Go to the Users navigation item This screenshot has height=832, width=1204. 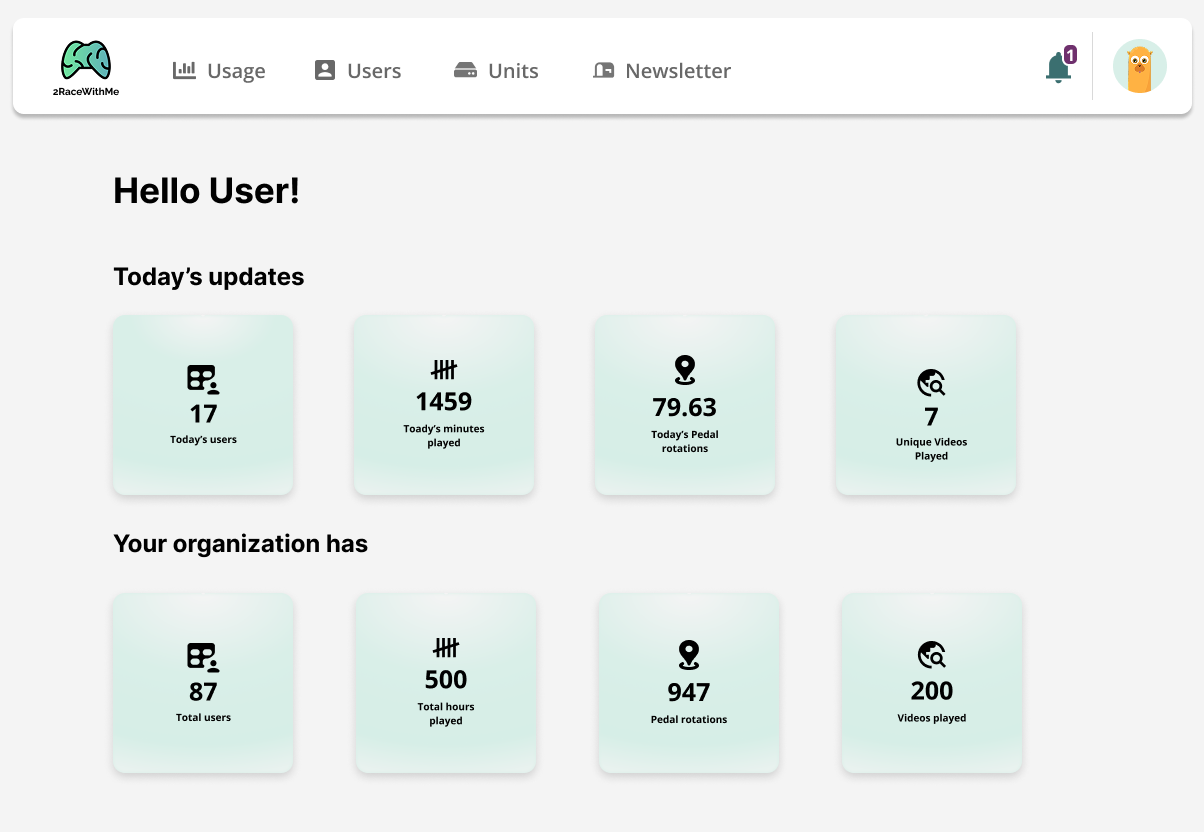(358, 70)
